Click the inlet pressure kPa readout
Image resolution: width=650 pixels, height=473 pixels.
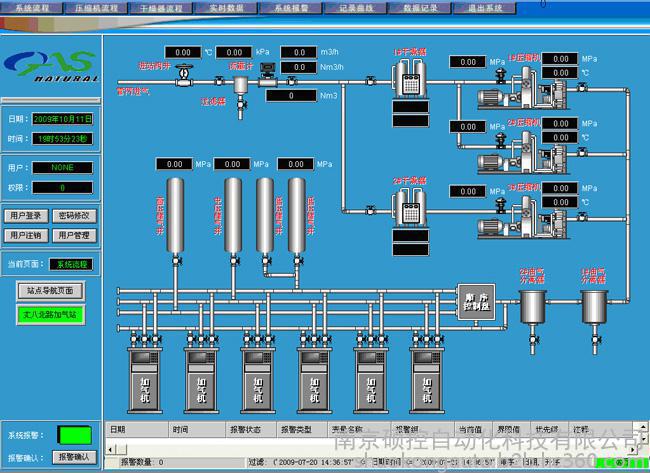(x=234, y=52)
